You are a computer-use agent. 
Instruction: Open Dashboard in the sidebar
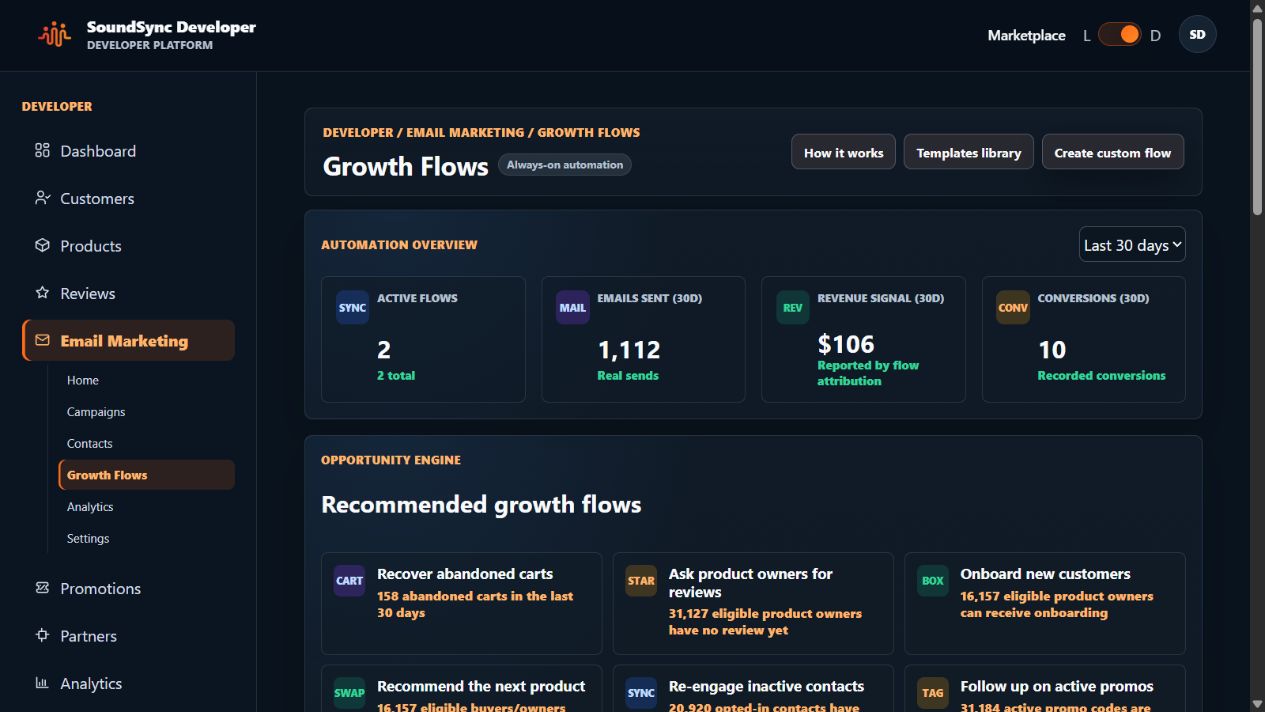click(128, 151)
